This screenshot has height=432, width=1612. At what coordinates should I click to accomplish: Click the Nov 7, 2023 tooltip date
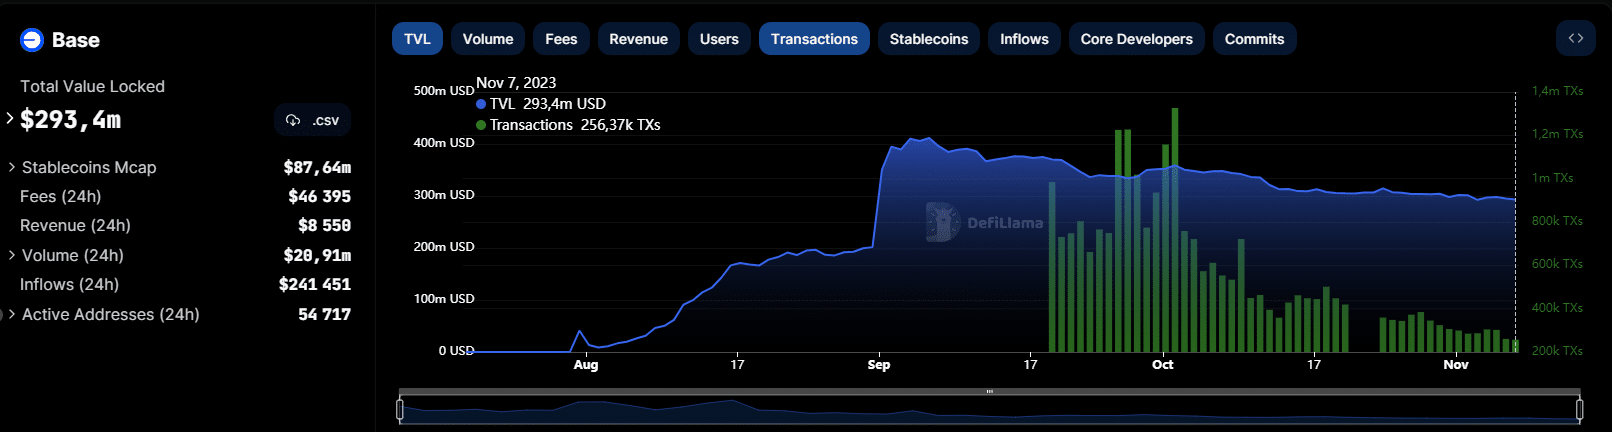[516, 82]
